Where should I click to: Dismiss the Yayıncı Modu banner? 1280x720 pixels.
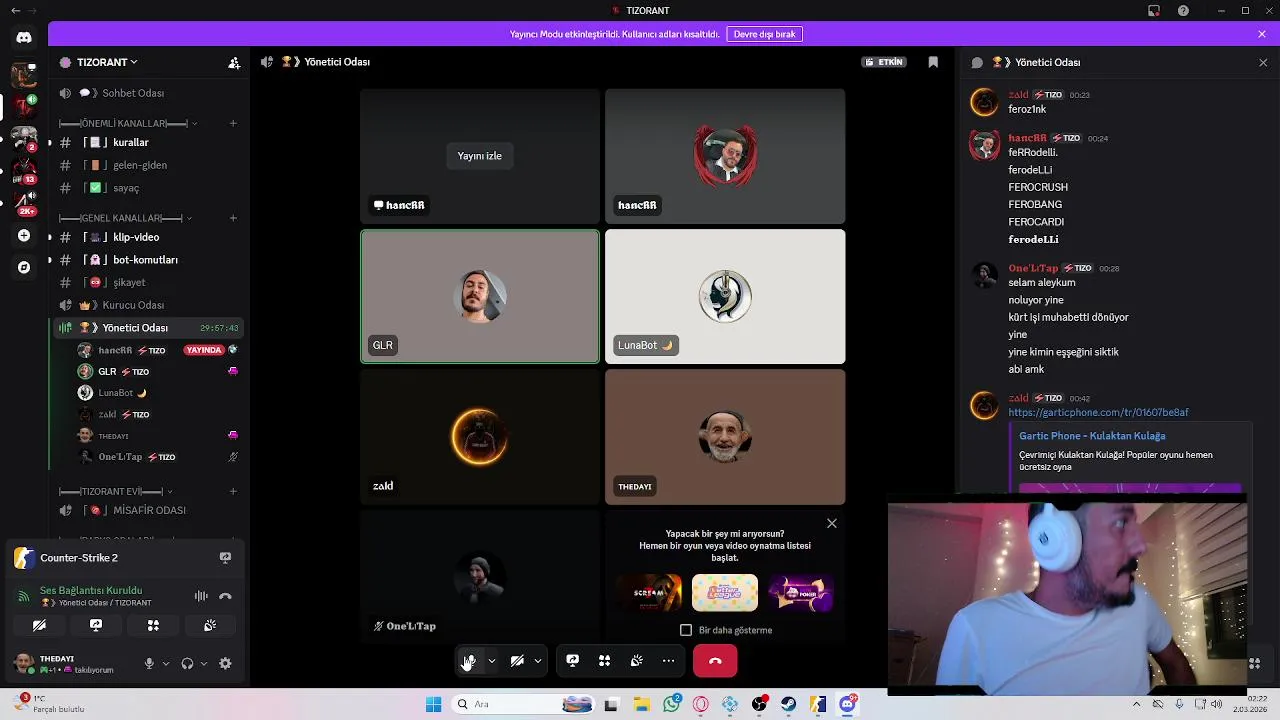[1262, 34]
